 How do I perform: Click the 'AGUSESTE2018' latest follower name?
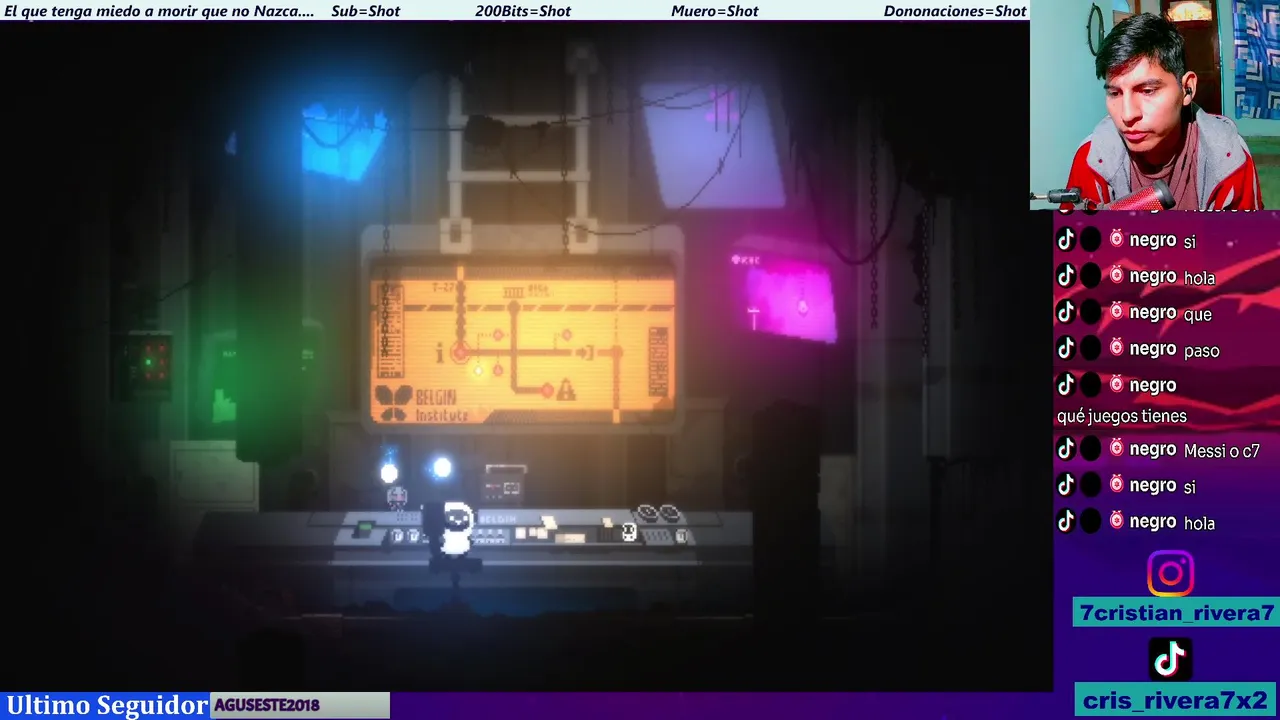click(x=267, y=705)
